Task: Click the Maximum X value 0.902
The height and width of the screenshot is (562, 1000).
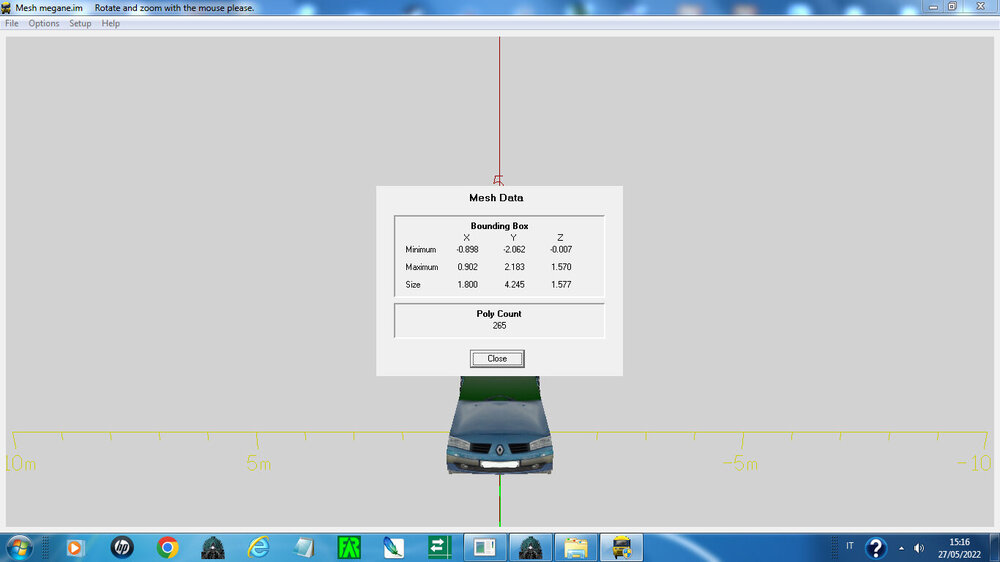Action: click(467, 267)
